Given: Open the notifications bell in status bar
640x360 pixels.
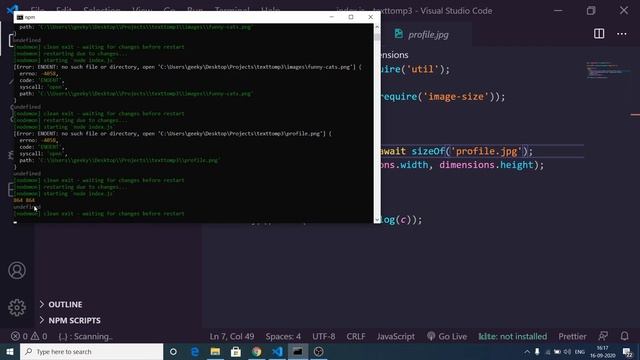Looking at the screenshot, I should (624, 336).
